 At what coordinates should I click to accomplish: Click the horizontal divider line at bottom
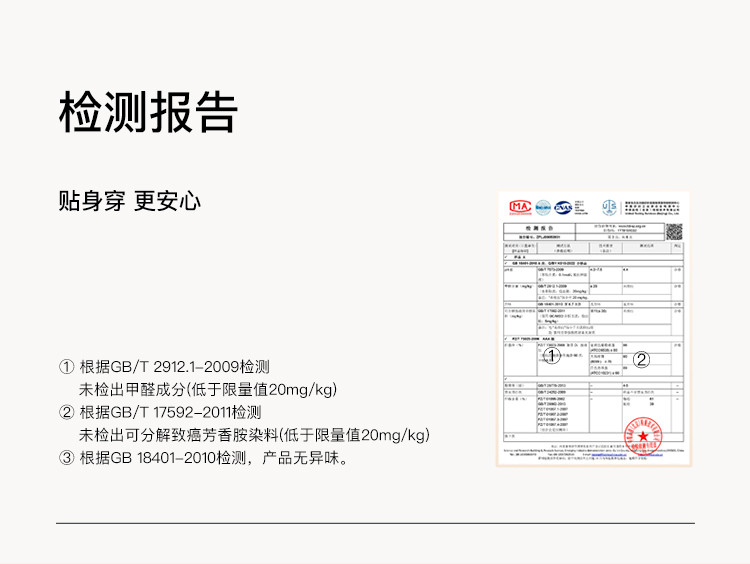click(x=375, y=523)
